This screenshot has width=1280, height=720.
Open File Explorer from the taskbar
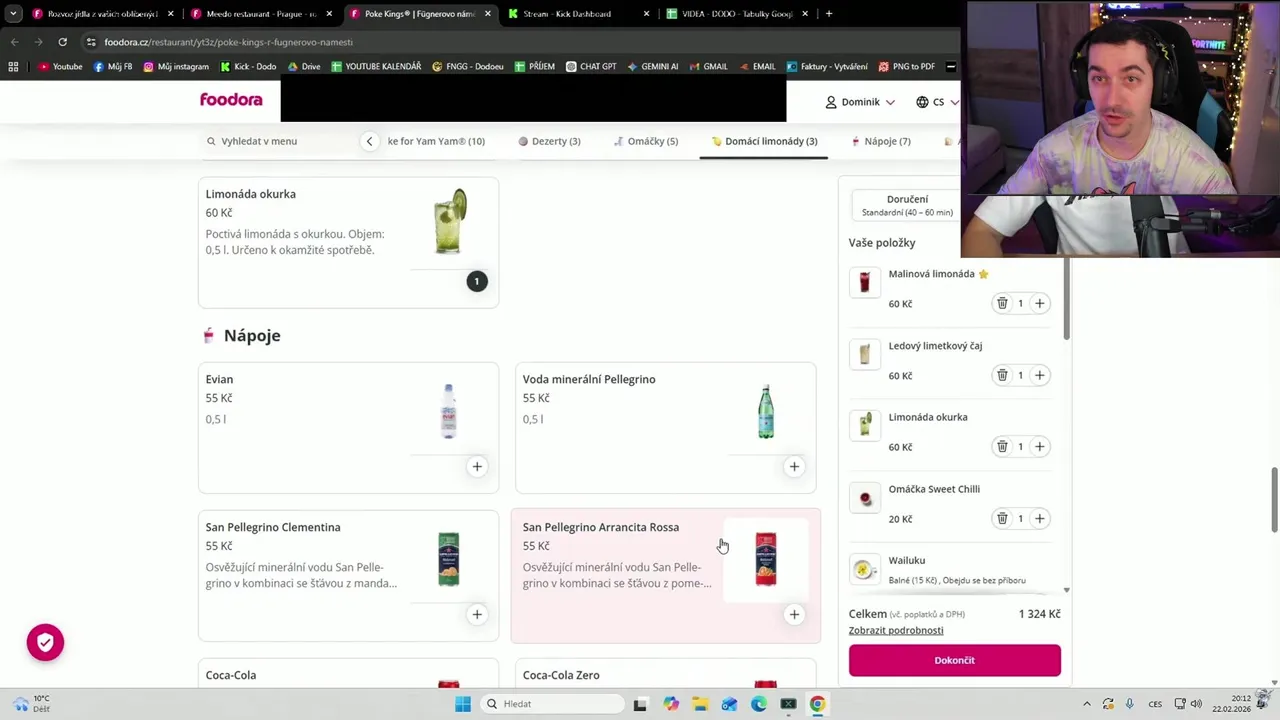[700, 704]
